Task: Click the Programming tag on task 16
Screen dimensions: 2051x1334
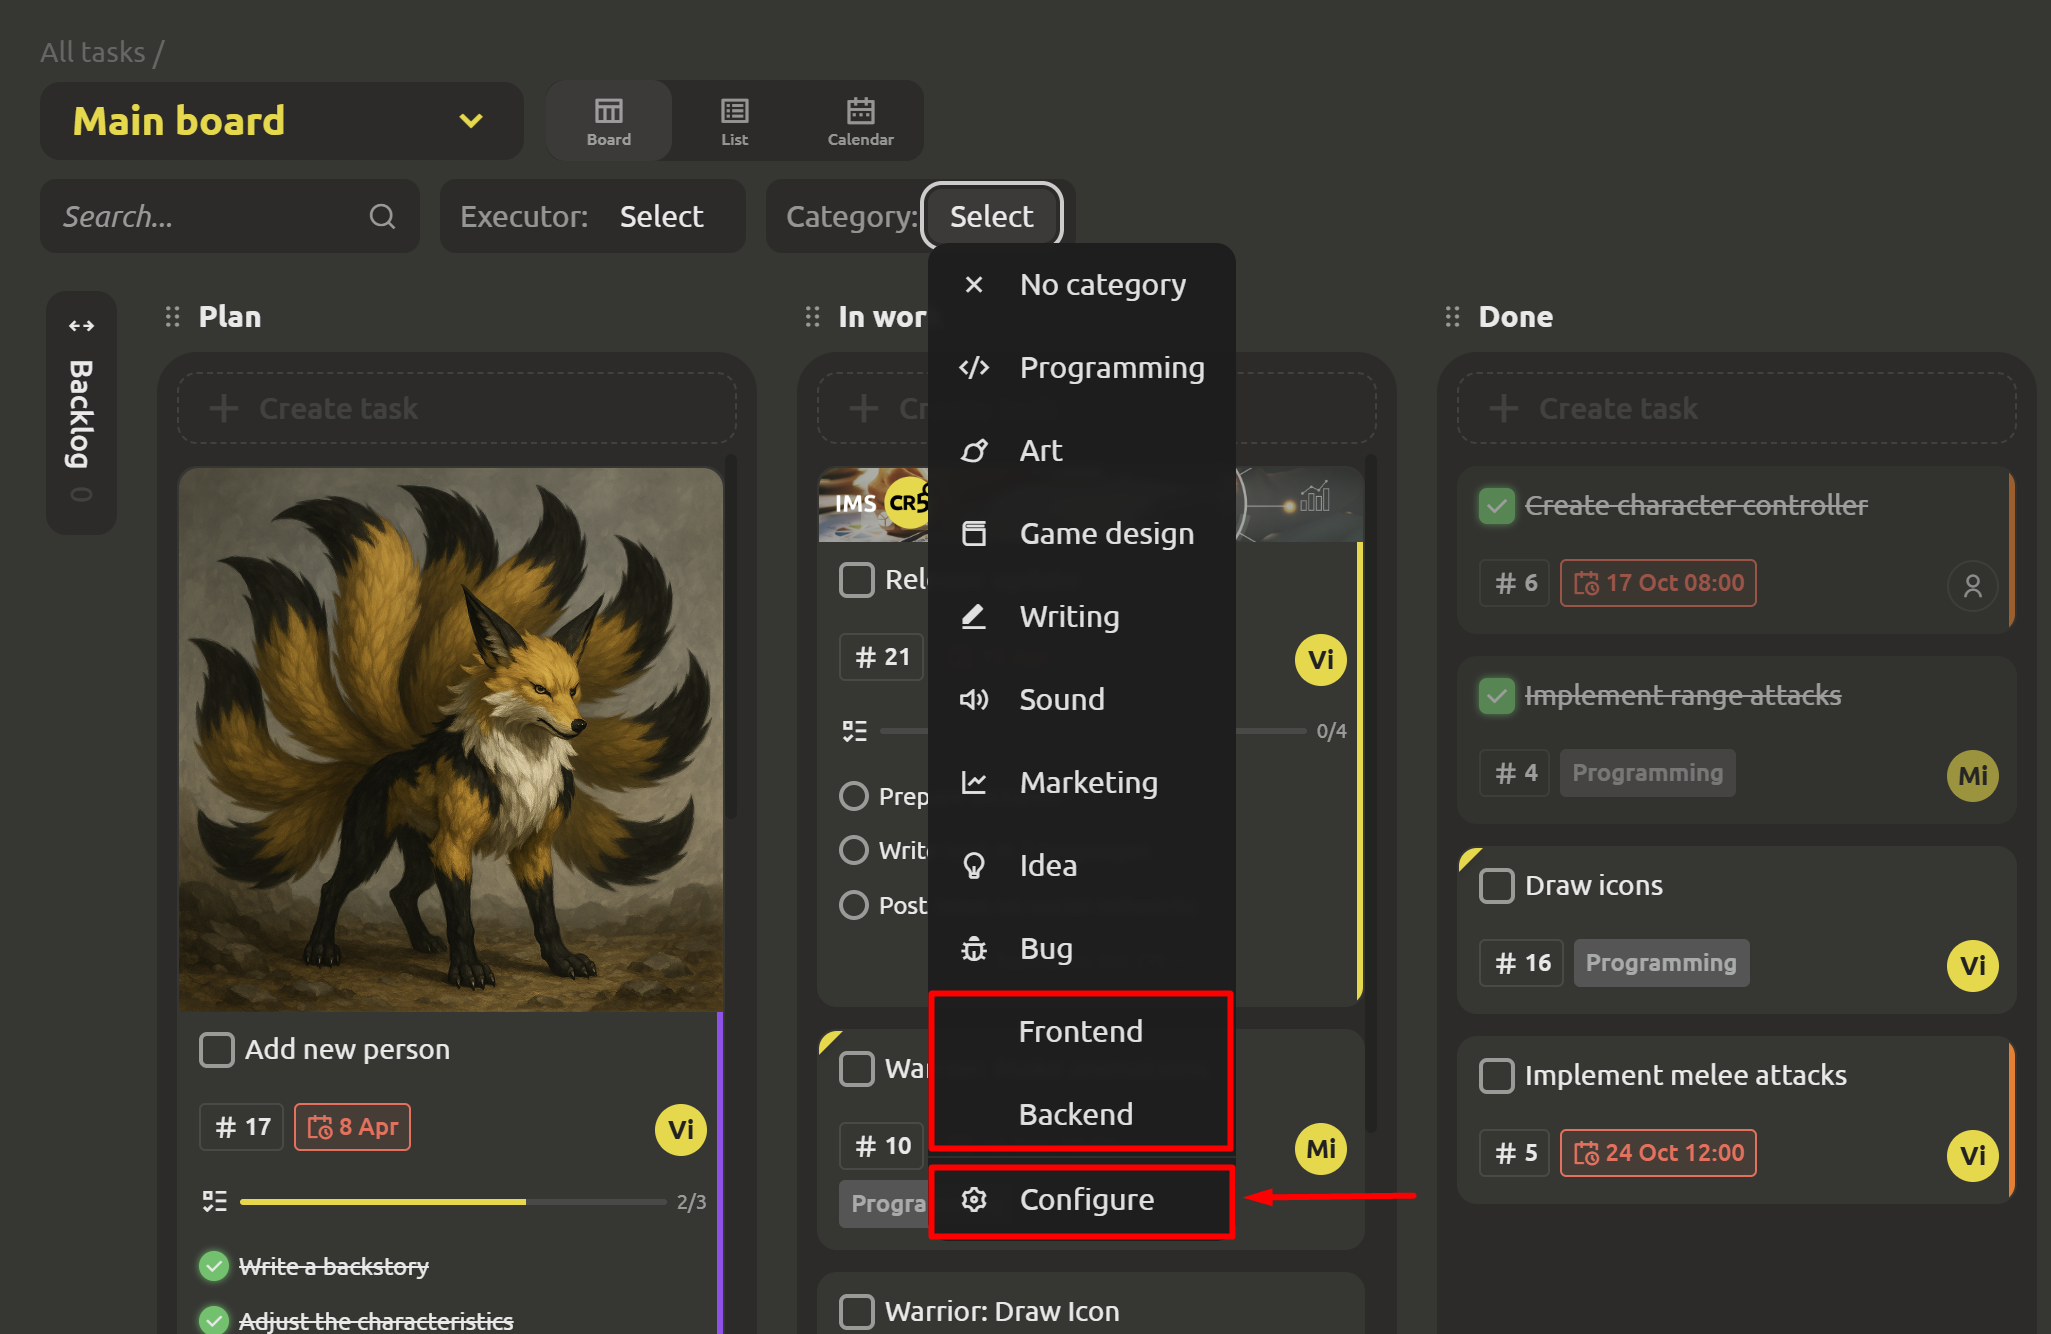Action: pyautogui.click(x=1661, y=964)
